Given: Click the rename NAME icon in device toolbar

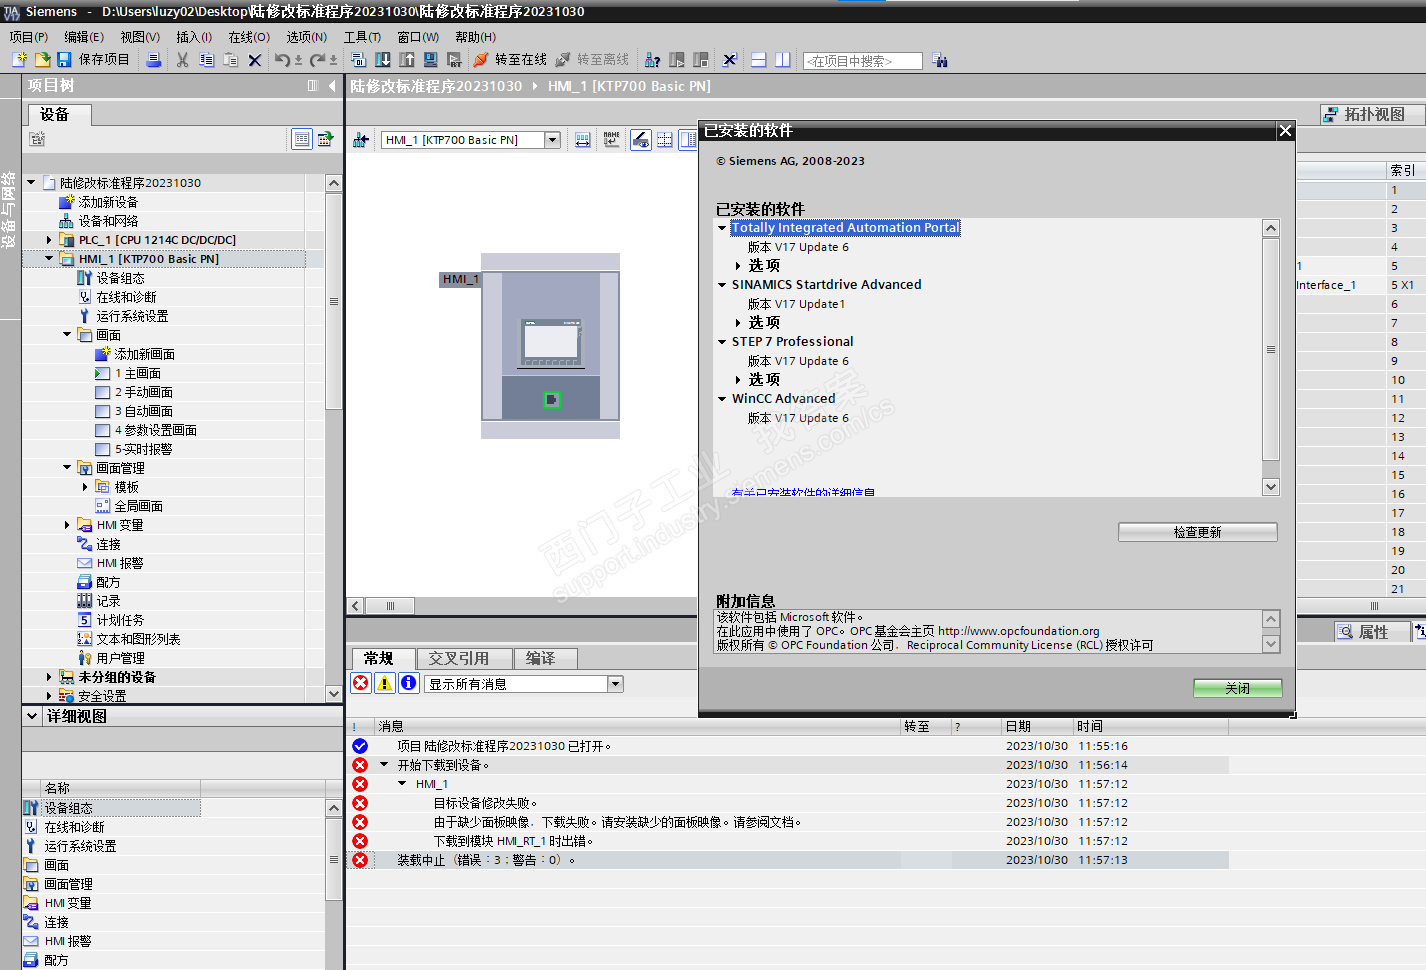Looking at the screenshot, I should 611,140.
